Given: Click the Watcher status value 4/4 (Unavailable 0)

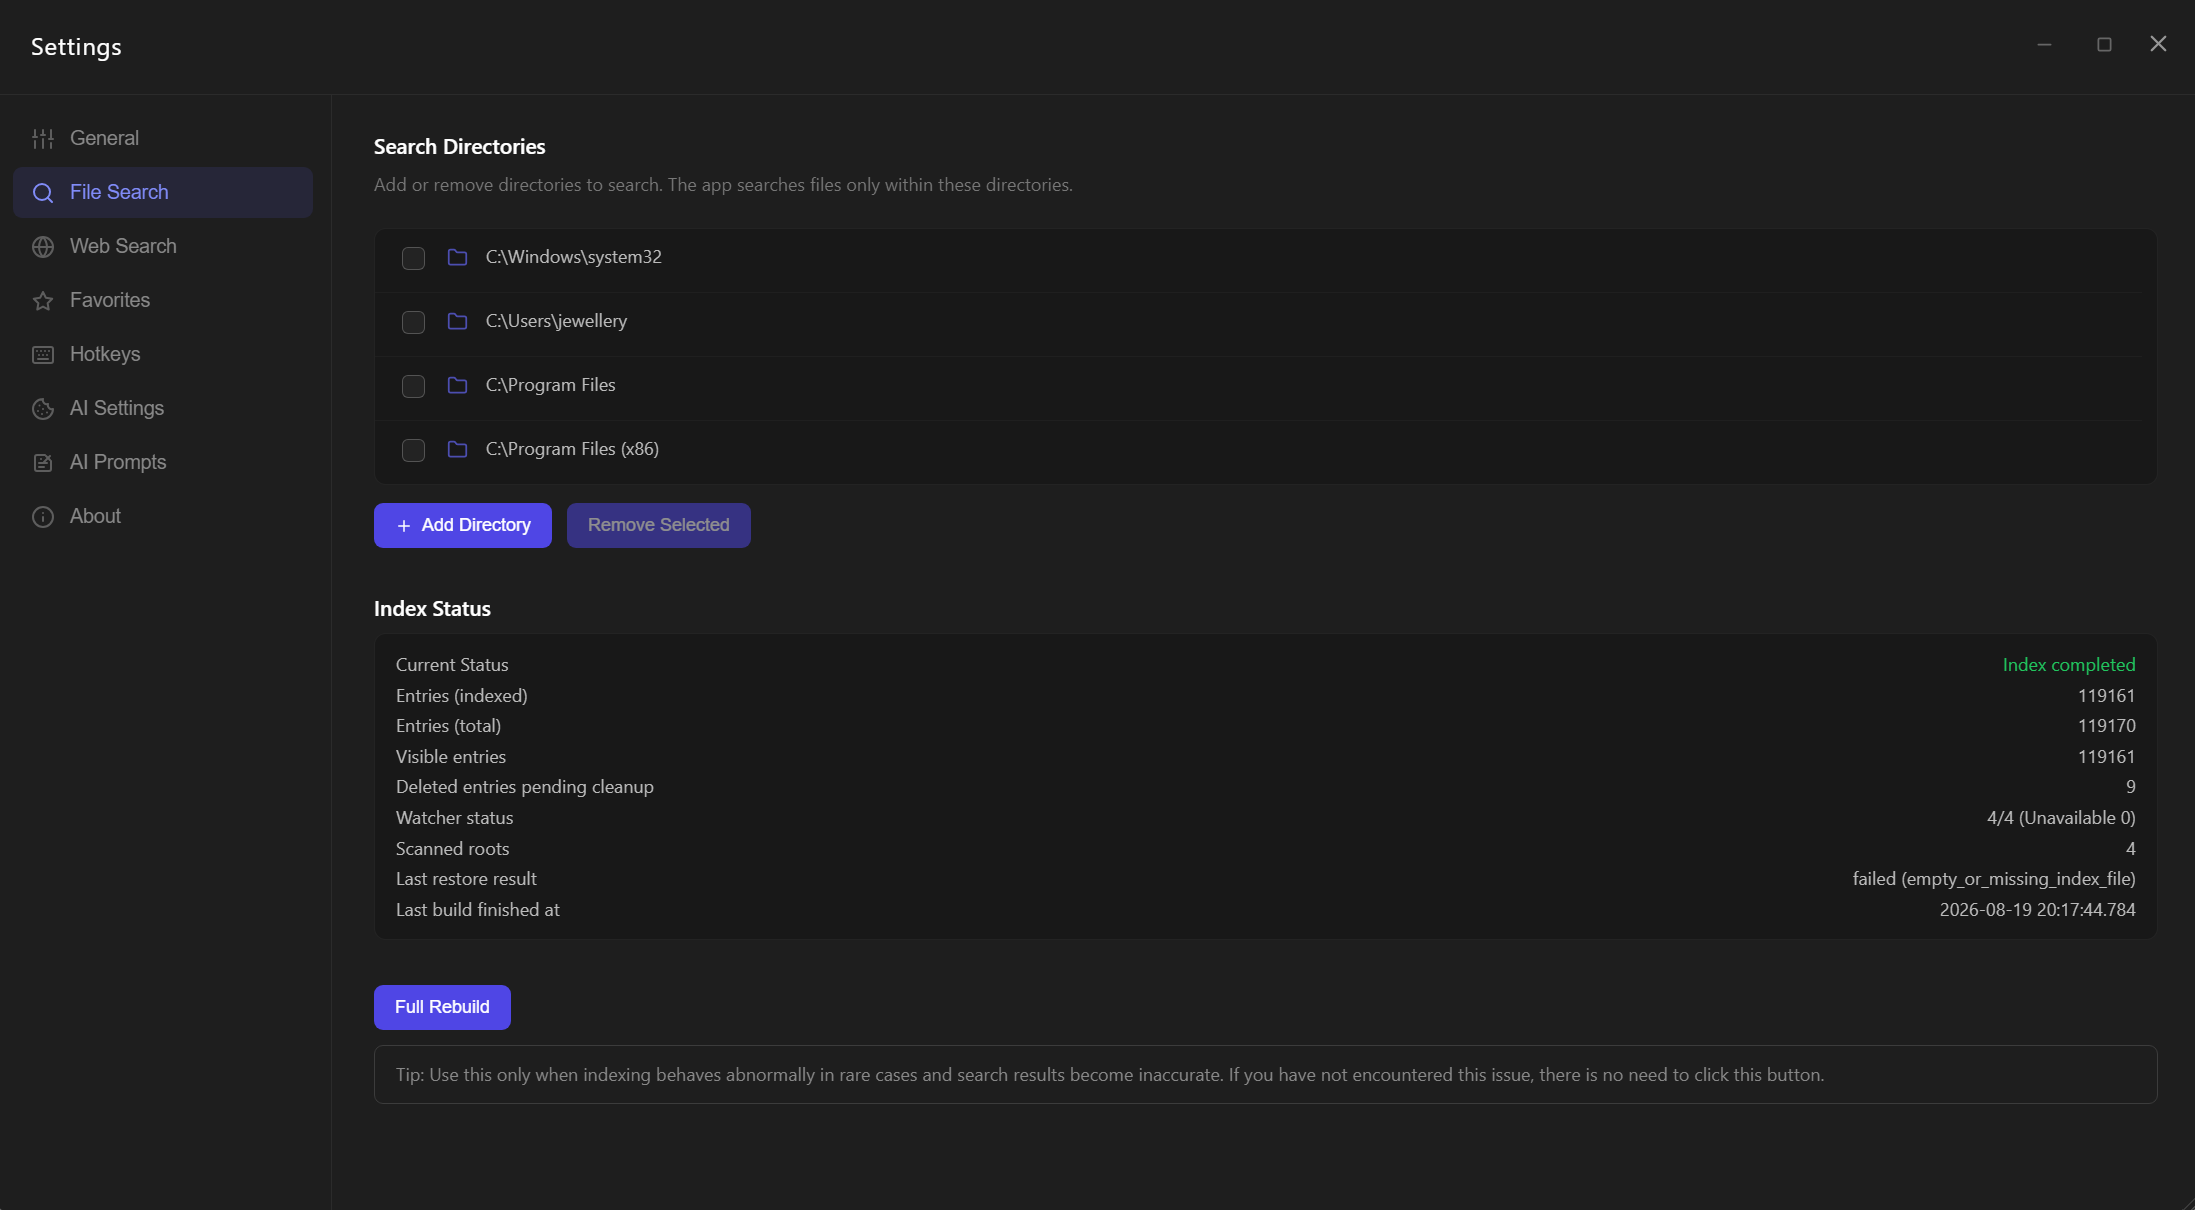Looking at the screenshot, I should click(x=2061, y=818).
